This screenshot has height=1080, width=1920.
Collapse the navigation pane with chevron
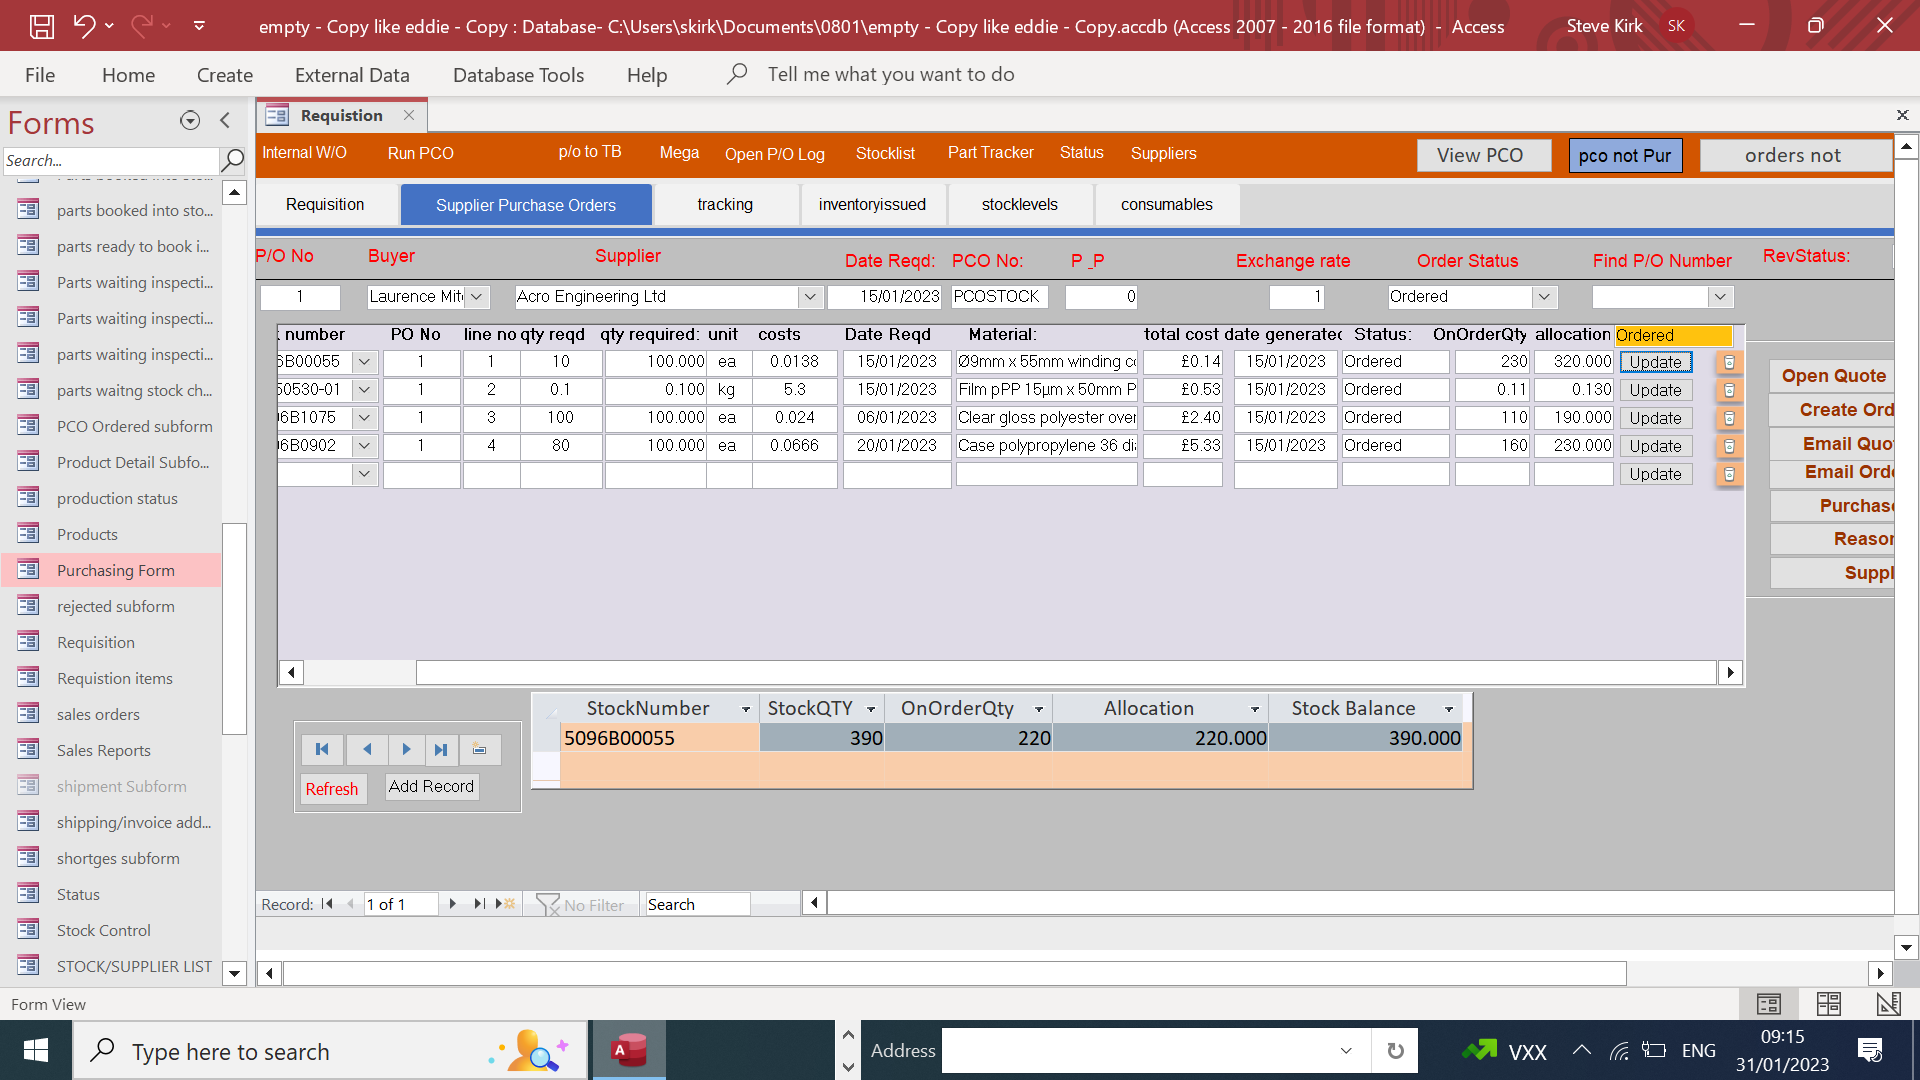225,121
